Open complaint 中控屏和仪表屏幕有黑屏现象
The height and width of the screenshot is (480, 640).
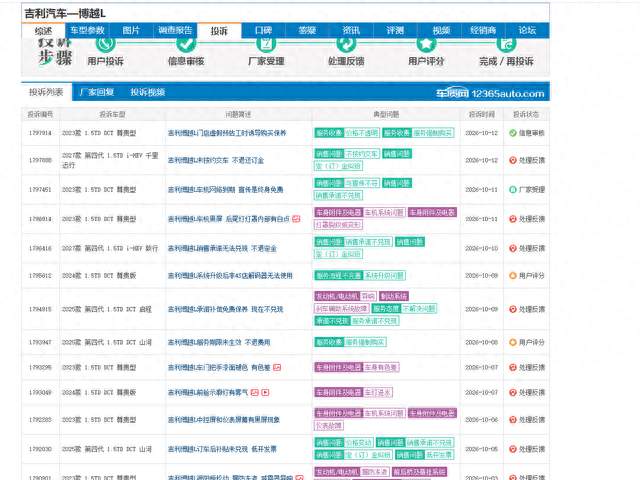(x=224, y=420)
